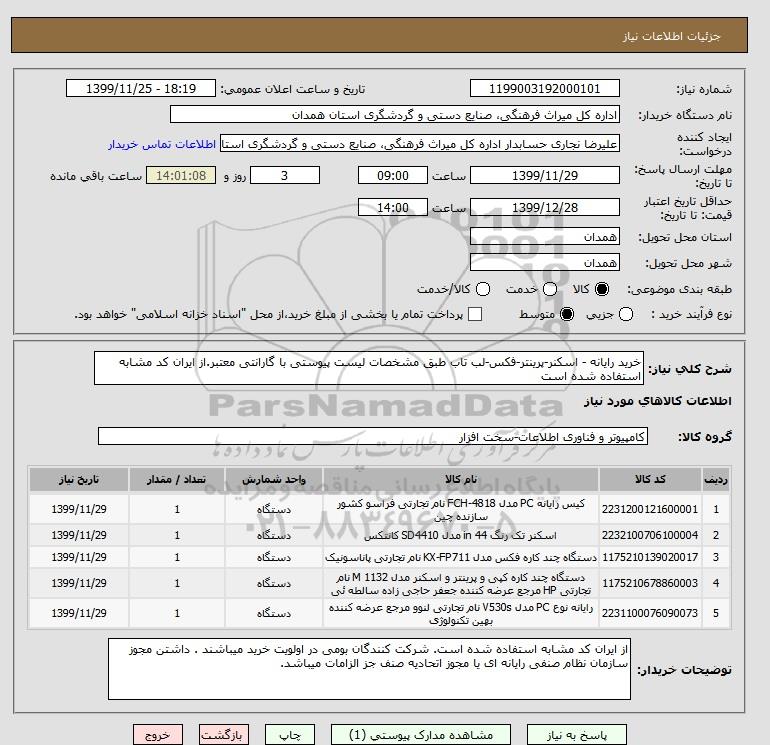Image resolution: width=770 pixels, height=745 pixels.
Task: Click the remaining days field showing 3
Action: [285, 175]
